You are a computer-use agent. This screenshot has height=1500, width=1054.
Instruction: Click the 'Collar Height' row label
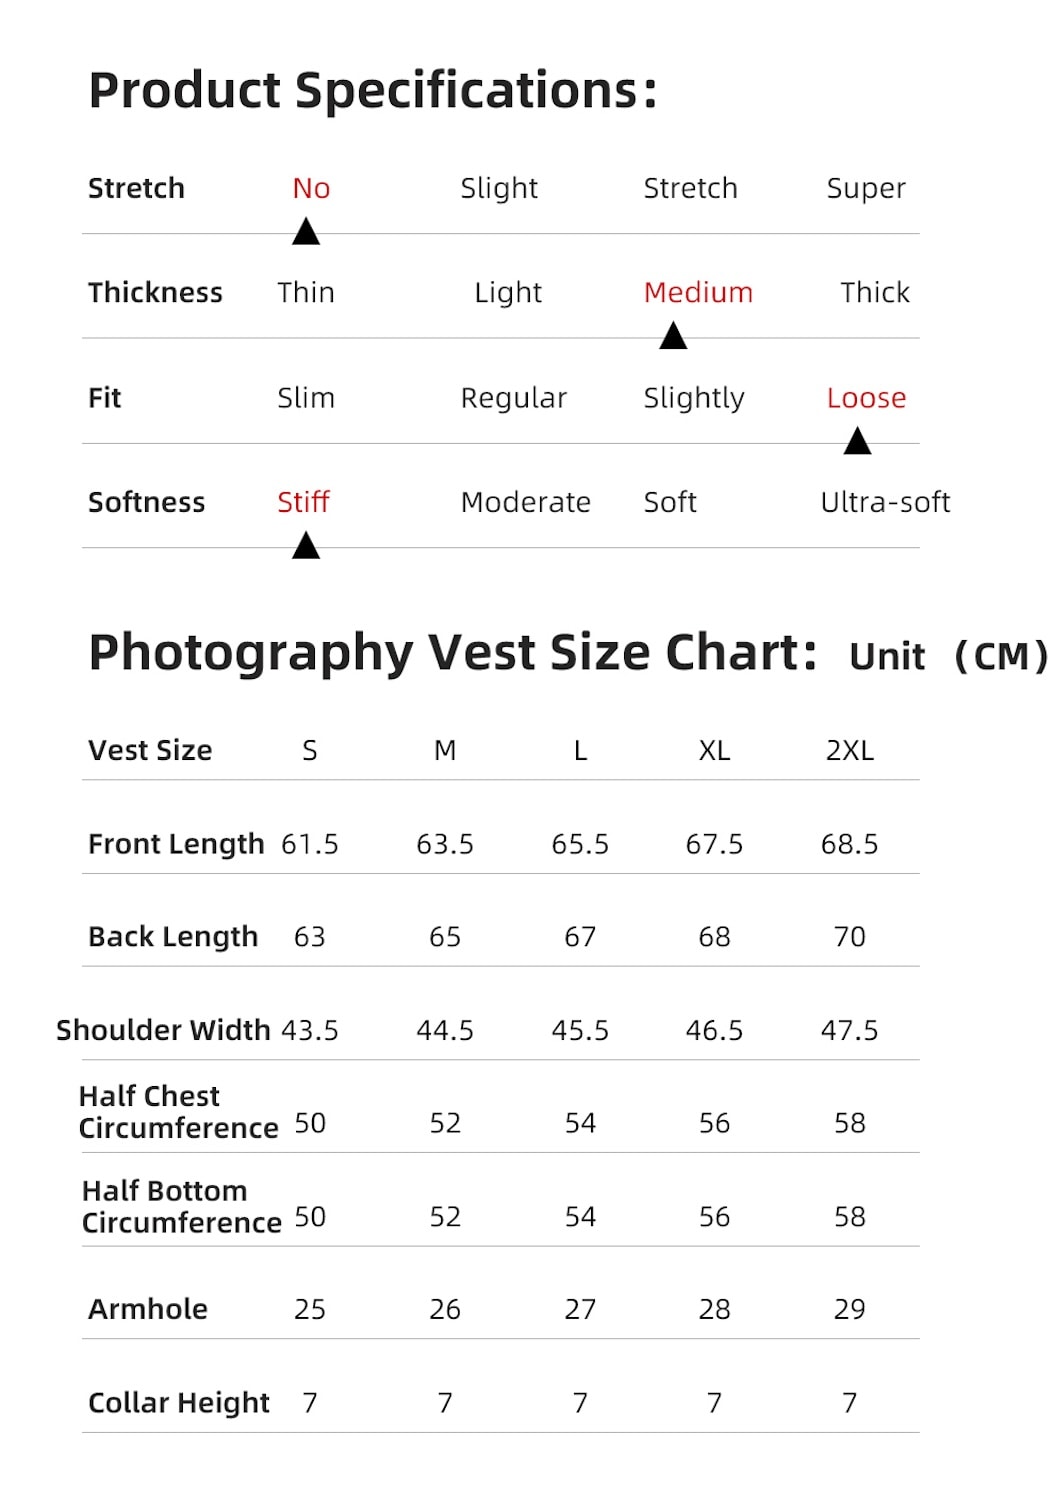pos(179,1403)
